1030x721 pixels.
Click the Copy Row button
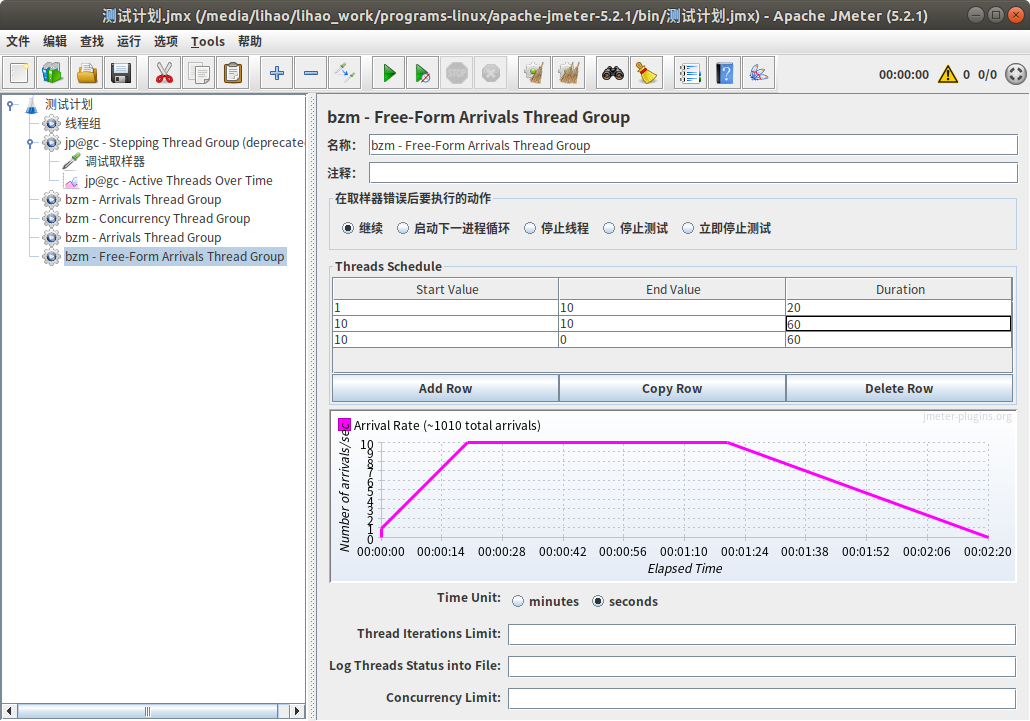[x=672, y=388]
